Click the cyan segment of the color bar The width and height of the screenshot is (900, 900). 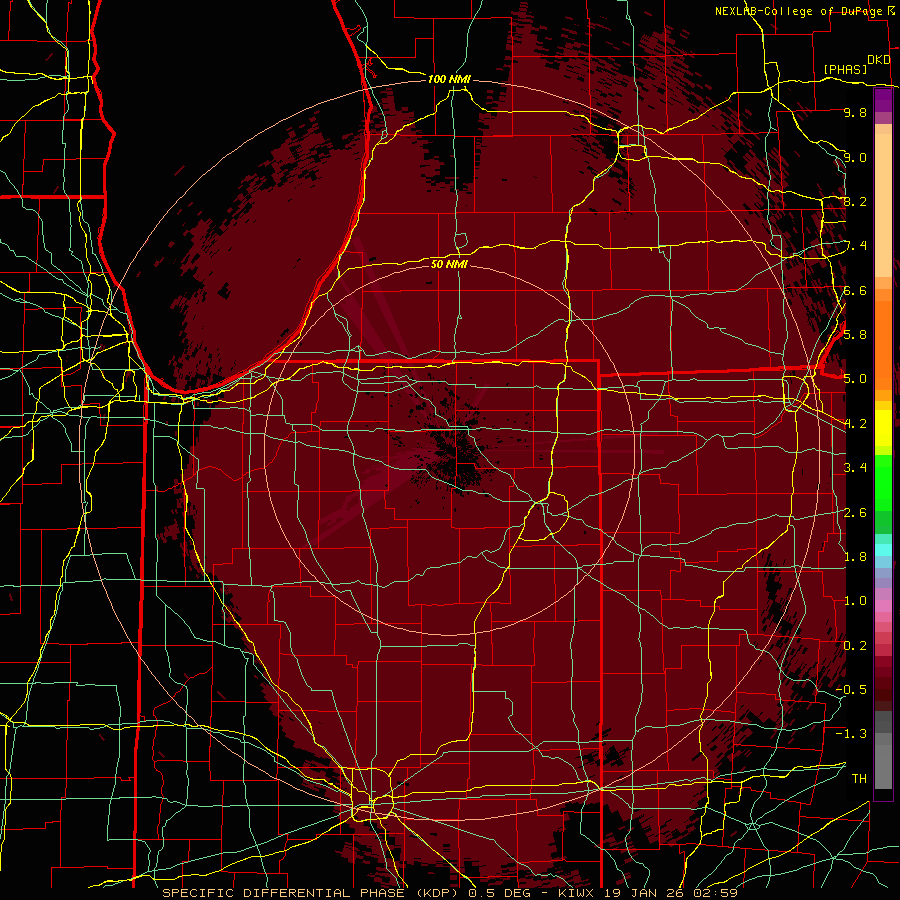(883, 550)
